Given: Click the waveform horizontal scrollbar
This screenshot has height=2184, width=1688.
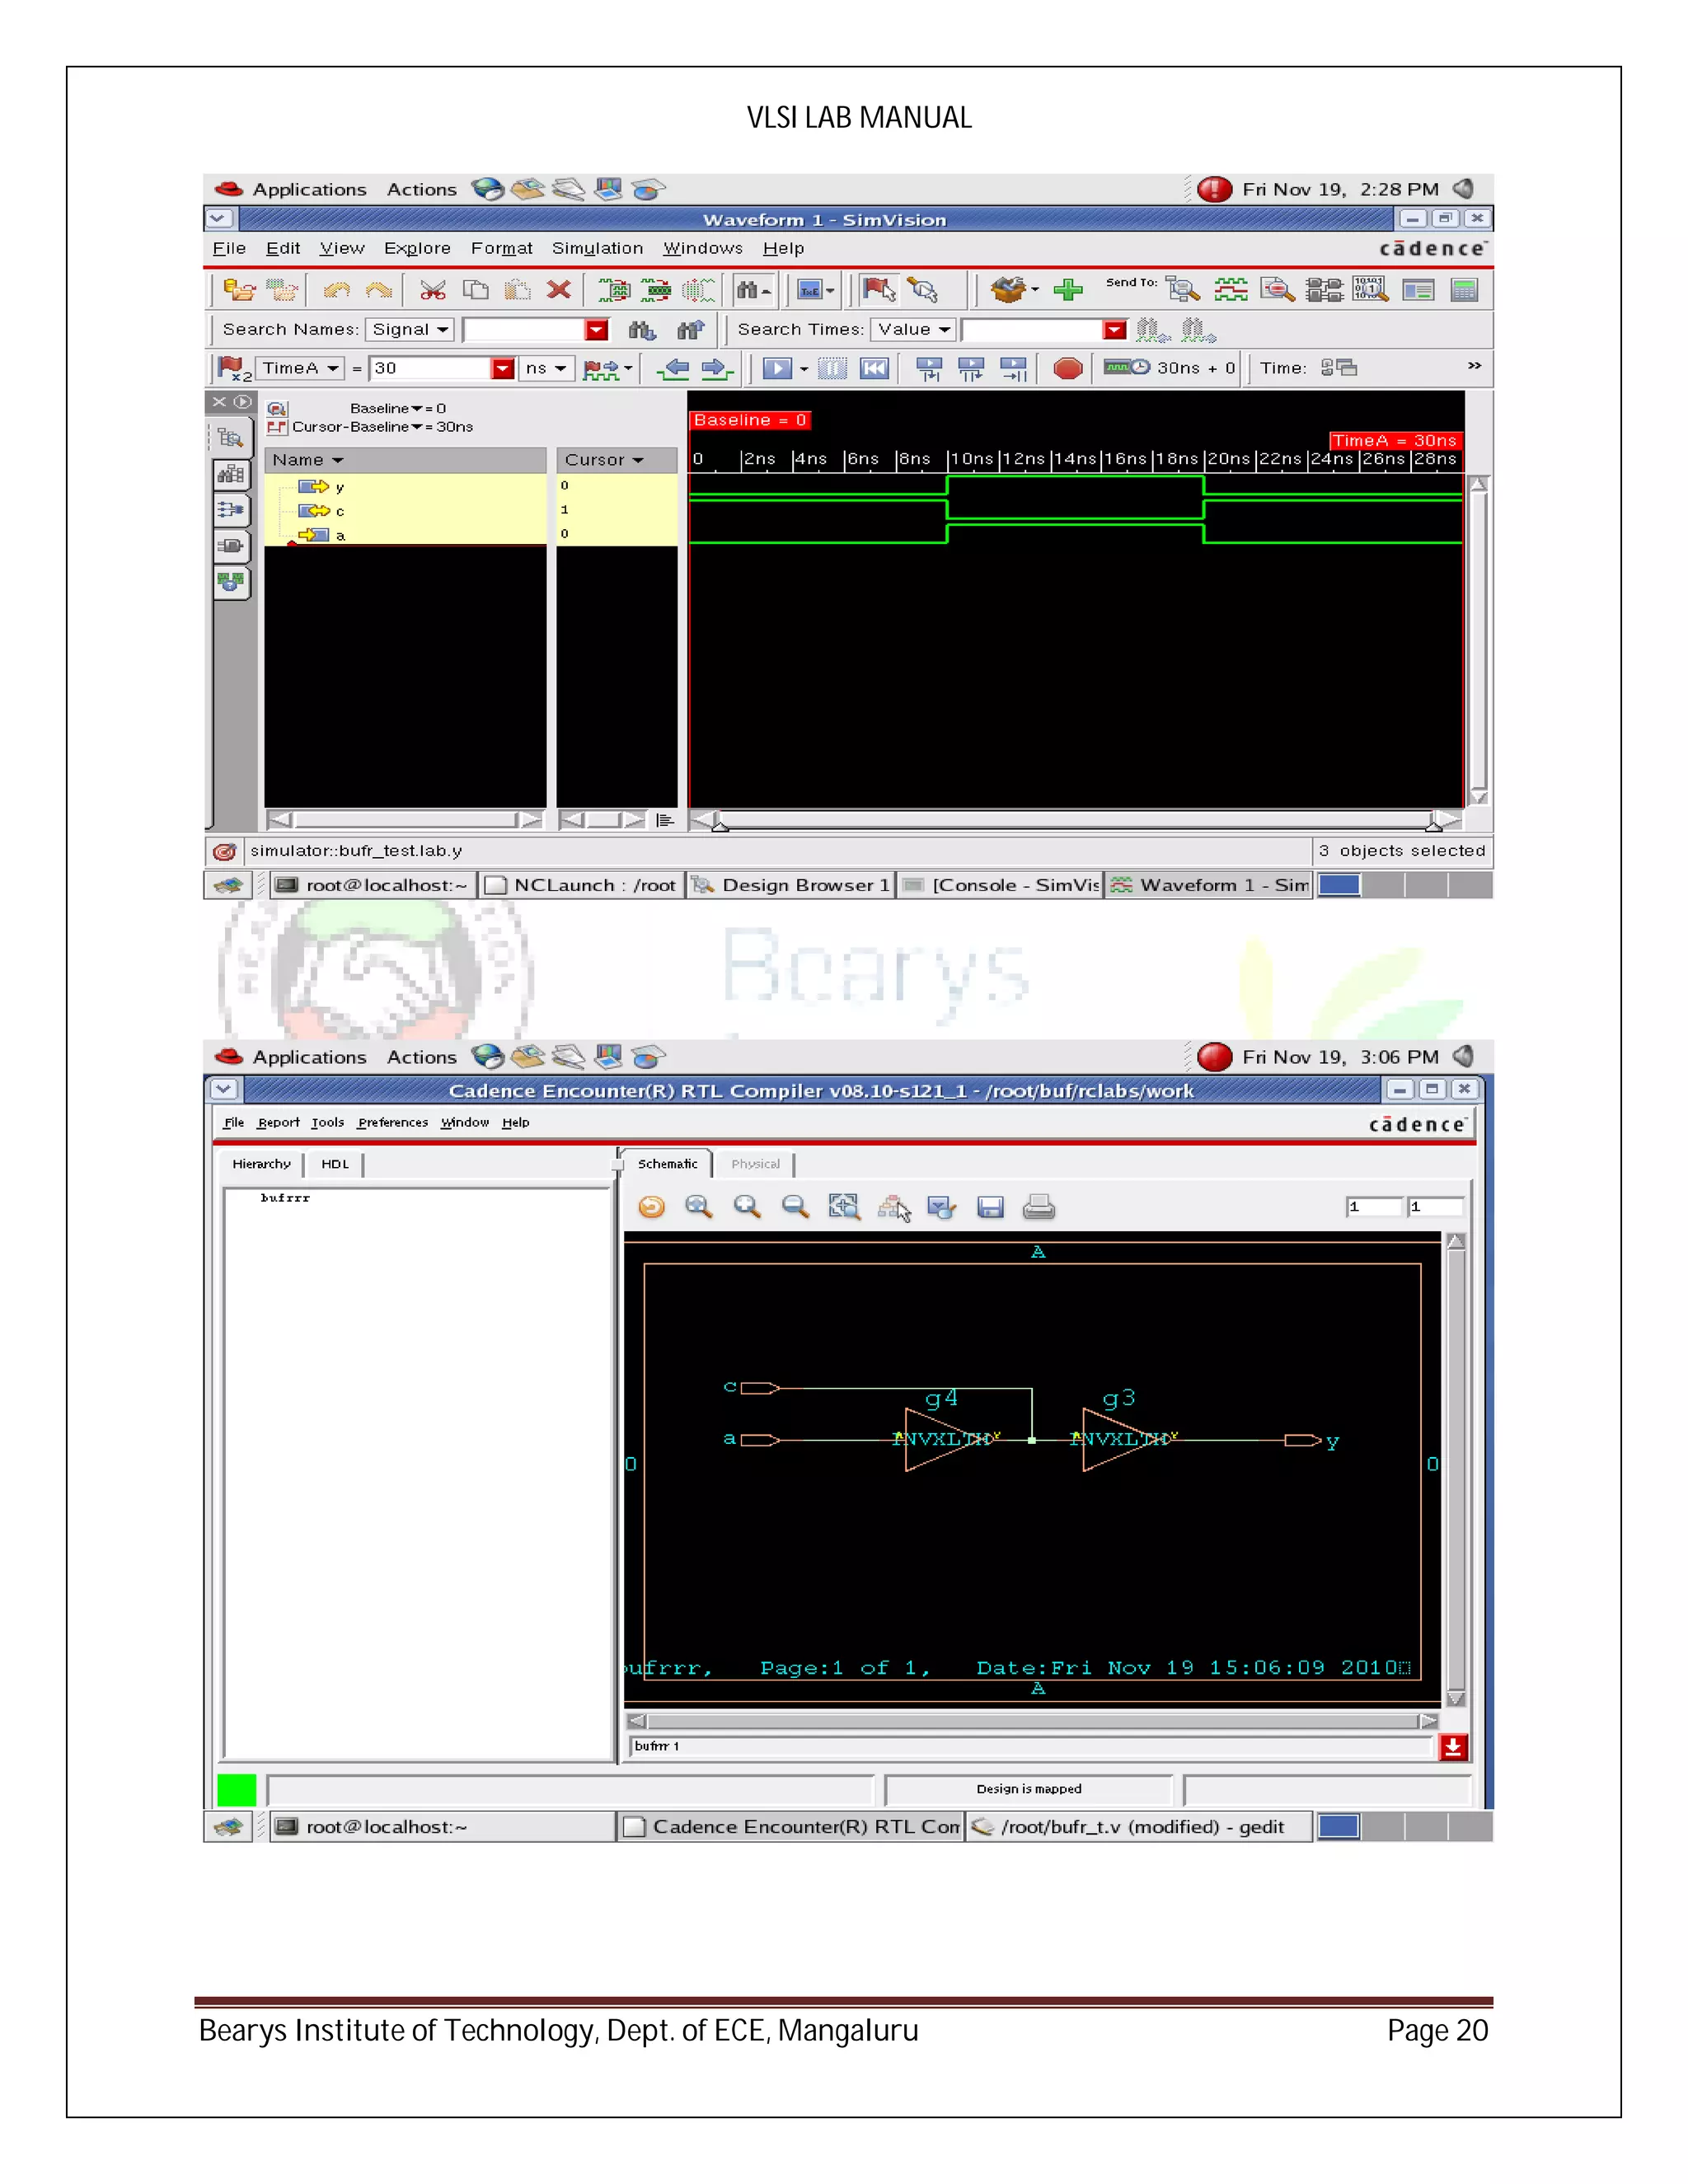Looking at the screenshot, I should 1075,820.
